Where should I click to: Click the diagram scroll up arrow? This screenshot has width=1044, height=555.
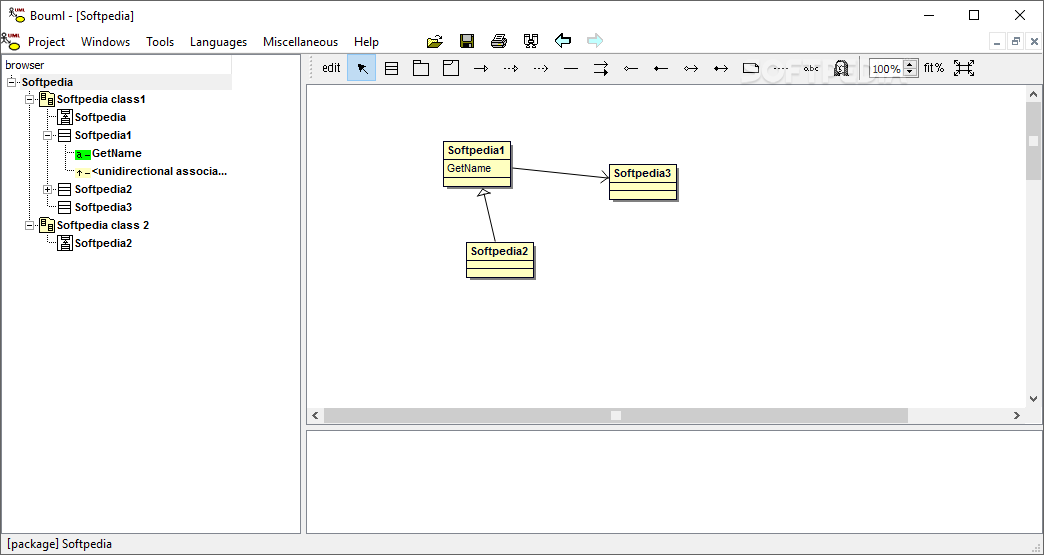[1033, 94]
